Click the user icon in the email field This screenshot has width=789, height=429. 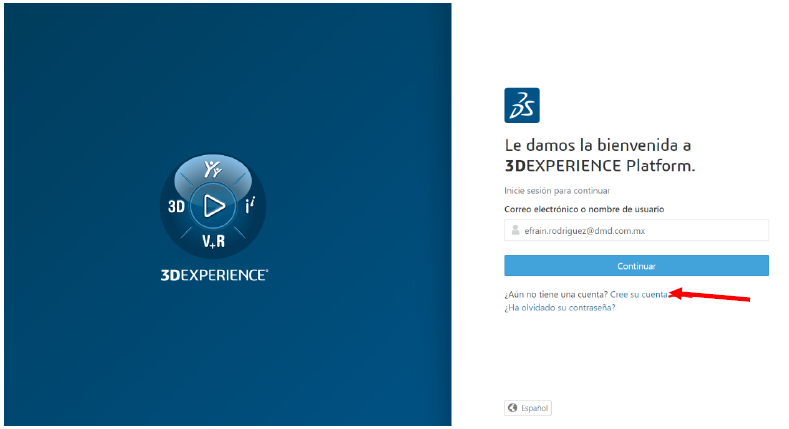coord(515,230)
